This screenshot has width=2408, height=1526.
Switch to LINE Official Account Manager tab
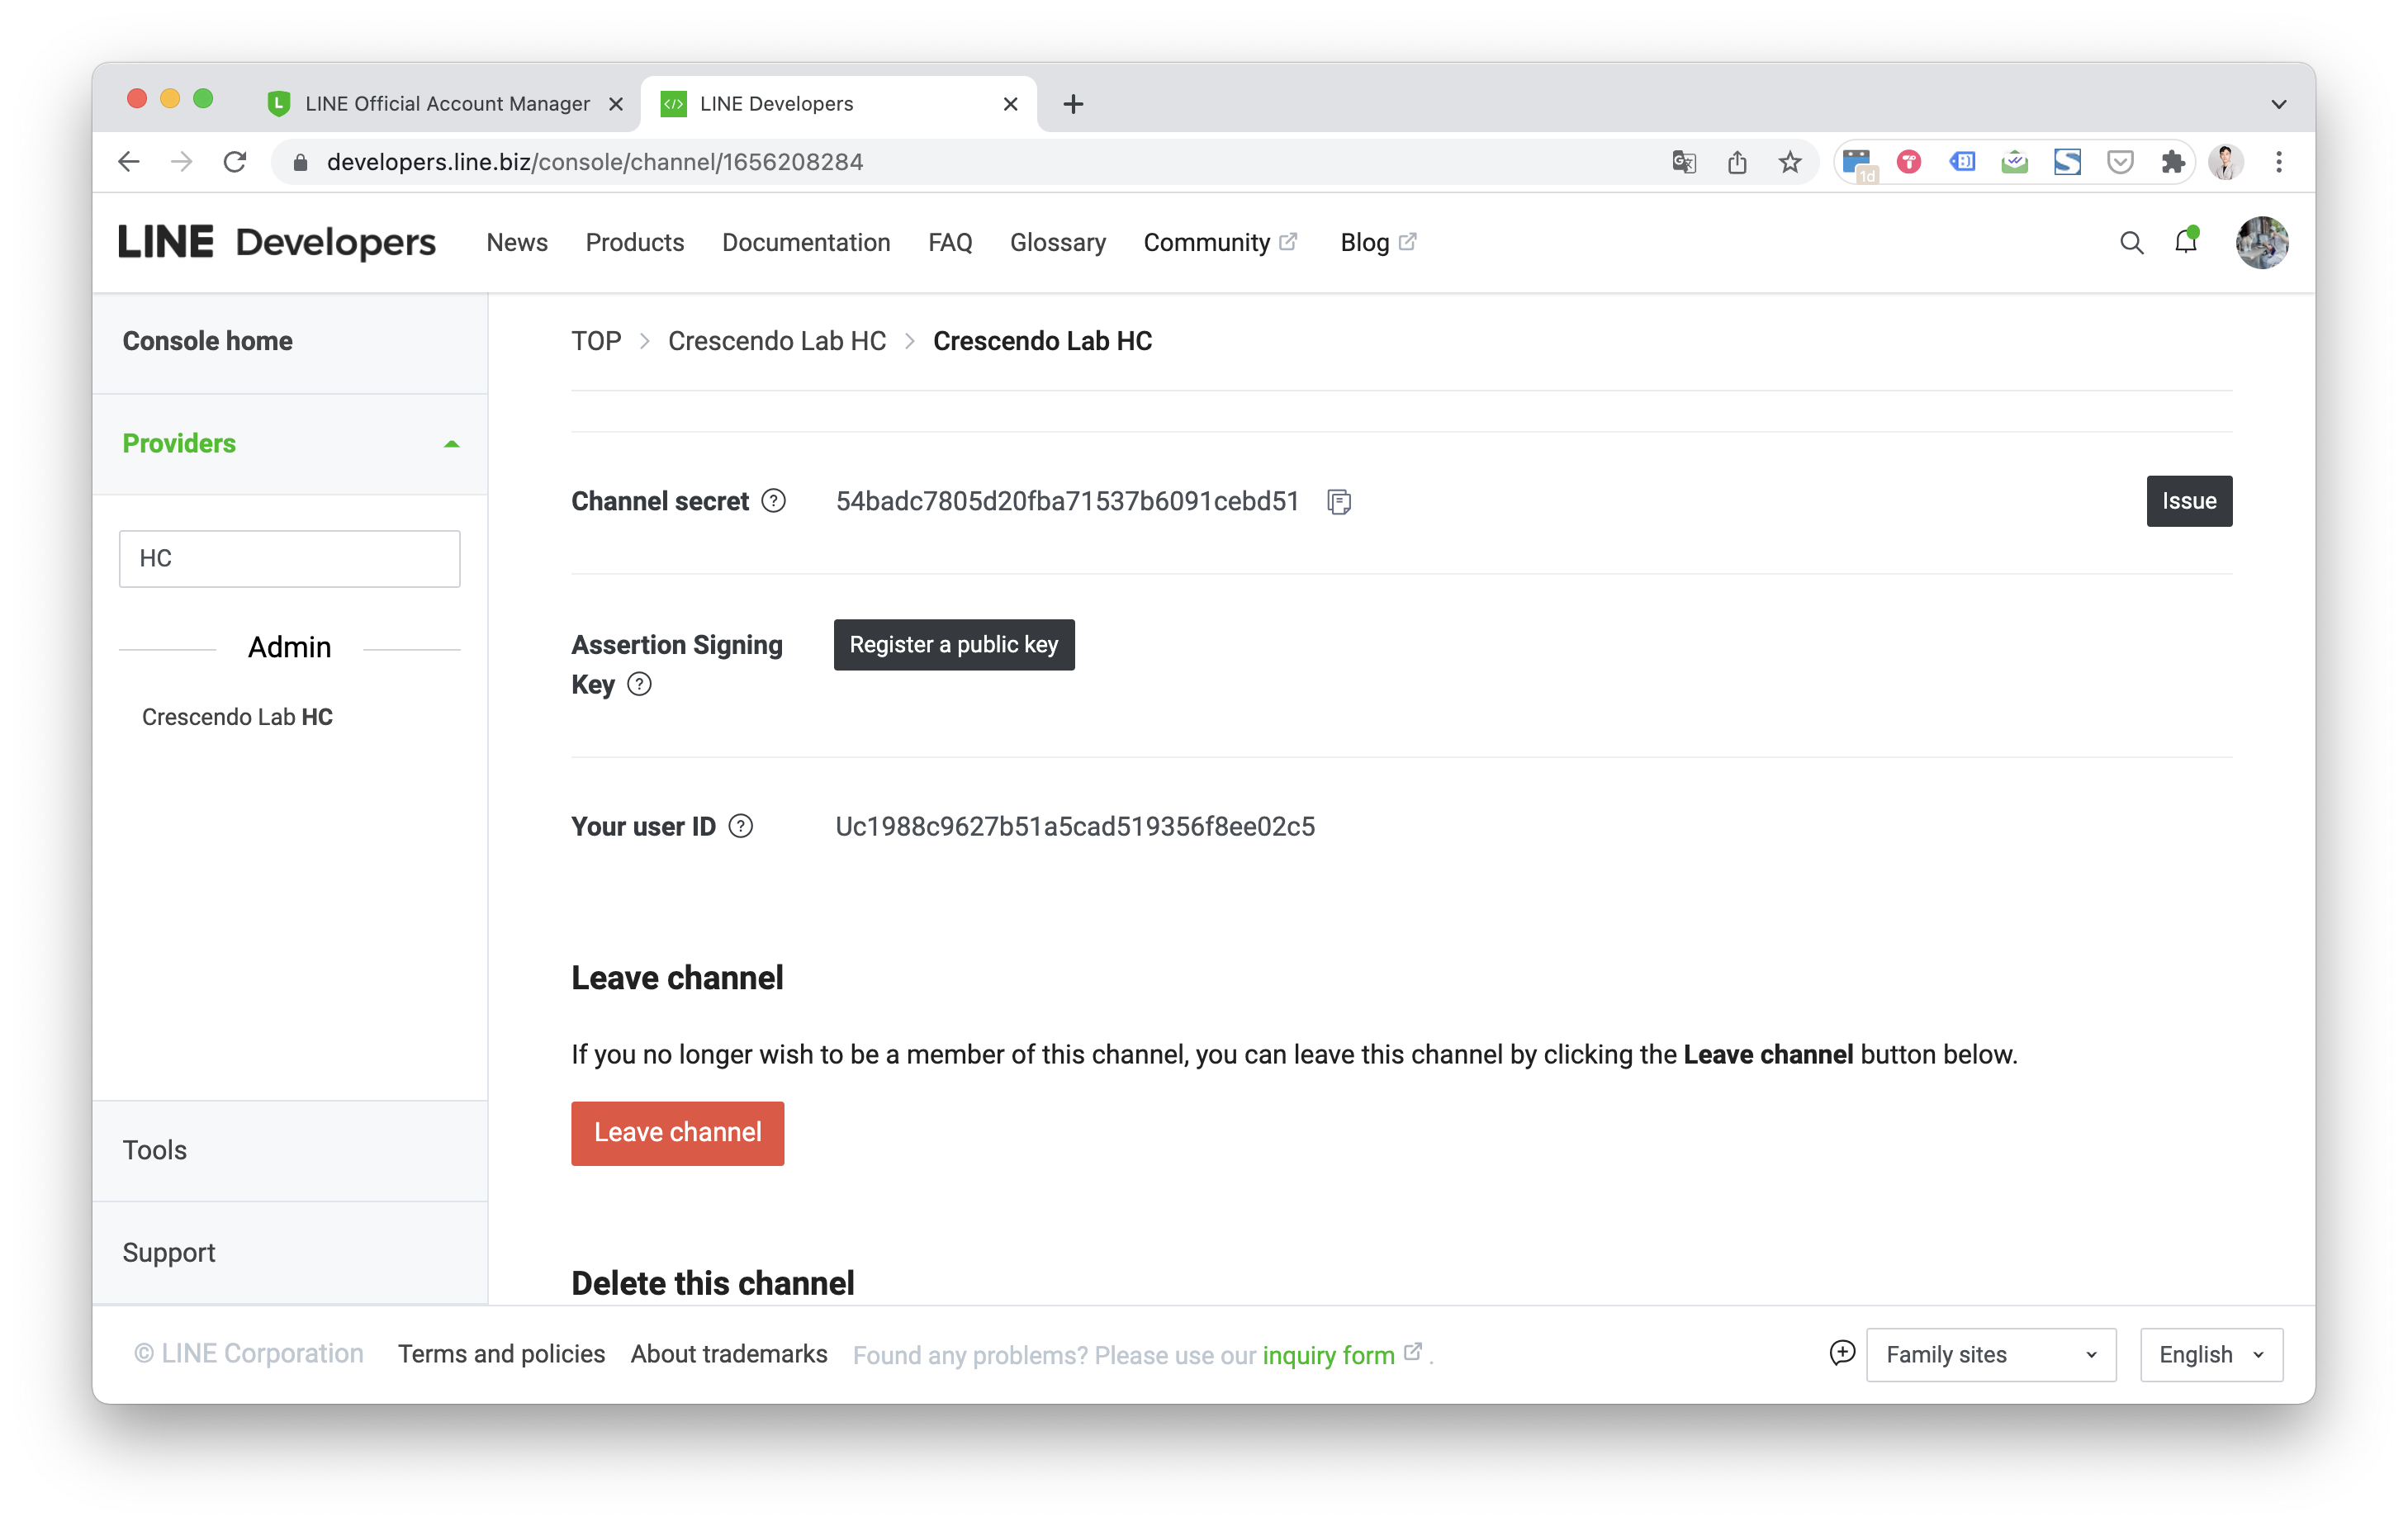(x=446, y=104)
